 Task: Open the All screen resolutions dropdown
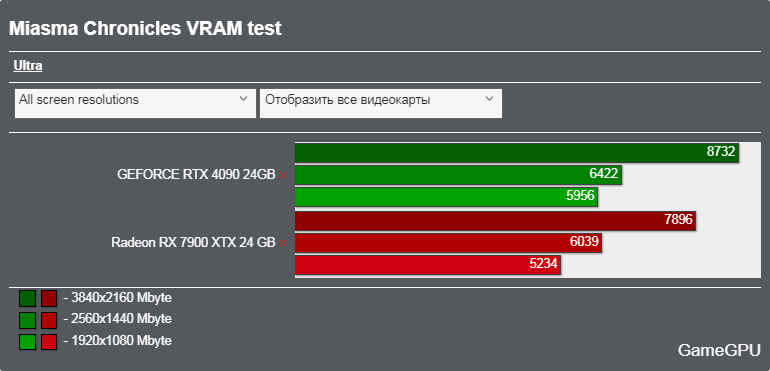click(136, 103)
